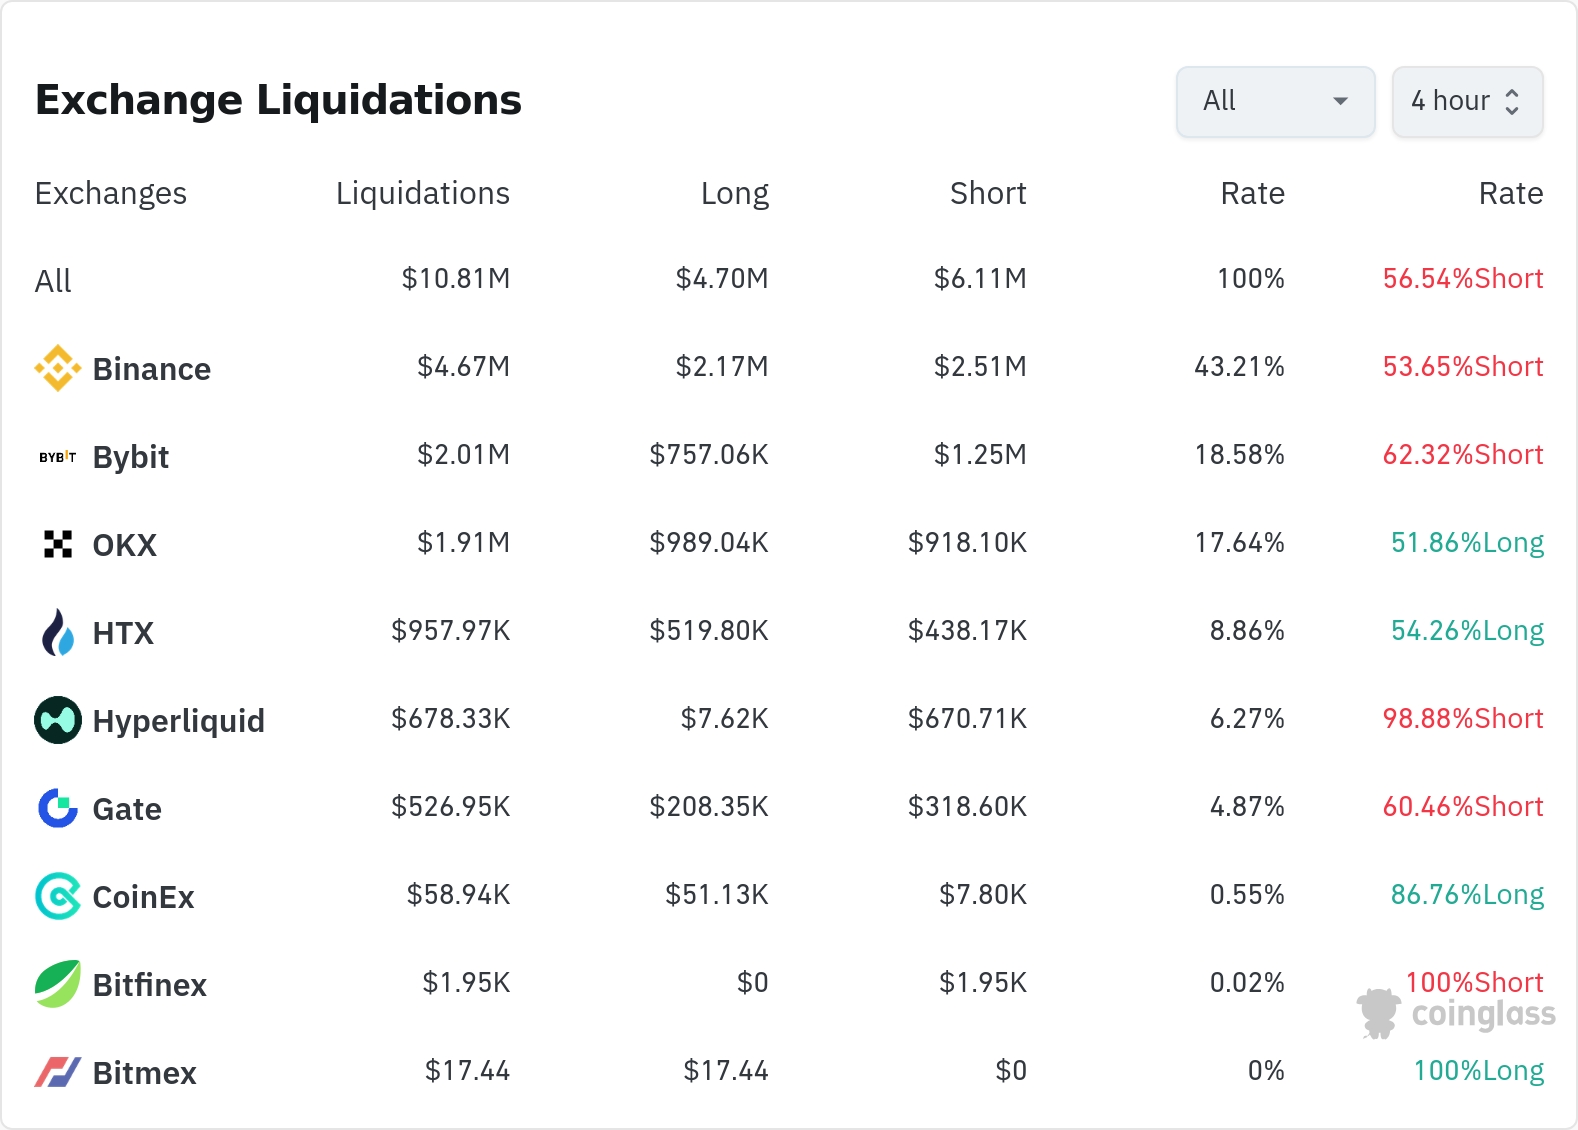Viewport: 1578px width, 1130px height.
Task: Click the coinglass watermark logo
Action: pyautogui.click(x=1456, y=1014)
